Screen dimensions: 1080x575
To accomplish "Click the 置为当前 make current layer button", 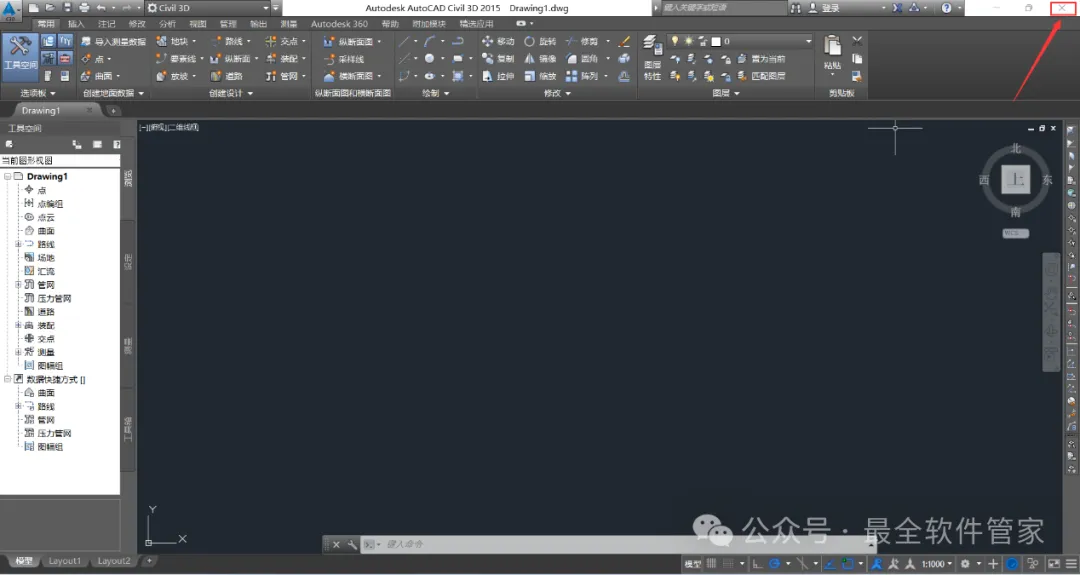I will (x=761, y=59).
